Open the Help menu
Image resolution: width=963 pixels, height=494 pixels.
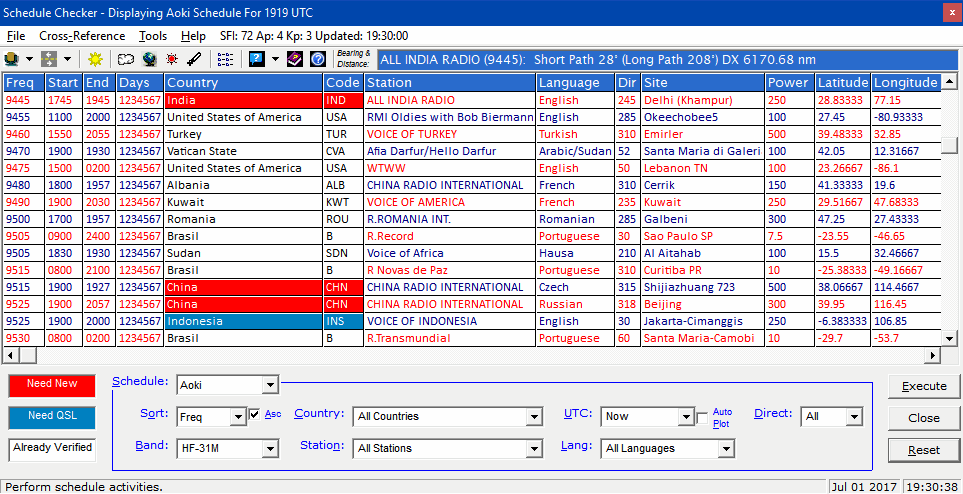click(193, 36)
